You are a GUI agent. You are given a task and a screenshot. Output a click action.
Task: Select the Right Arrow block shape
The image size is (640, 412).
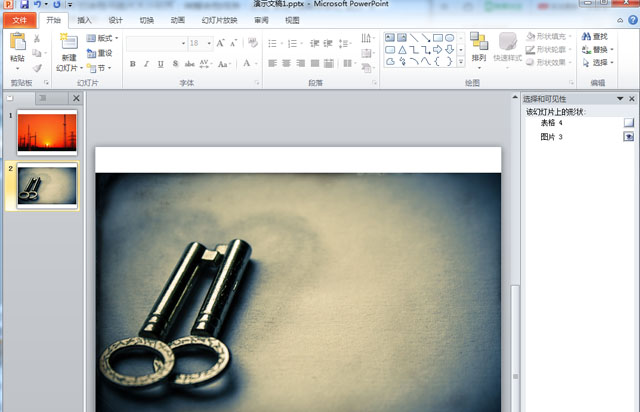[438, 50]
